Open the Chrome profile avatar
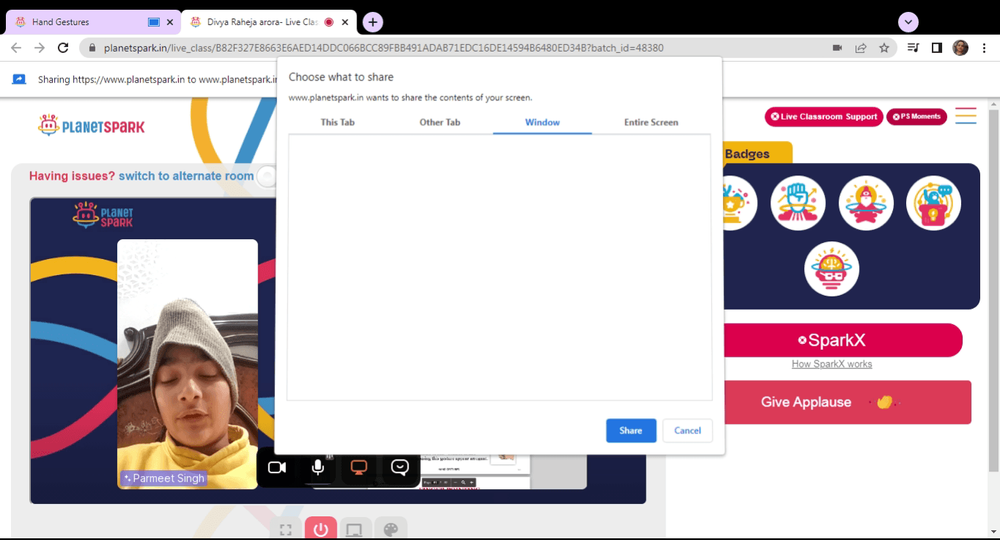This screenshot has height=540, width=1000. click(960, 48)
